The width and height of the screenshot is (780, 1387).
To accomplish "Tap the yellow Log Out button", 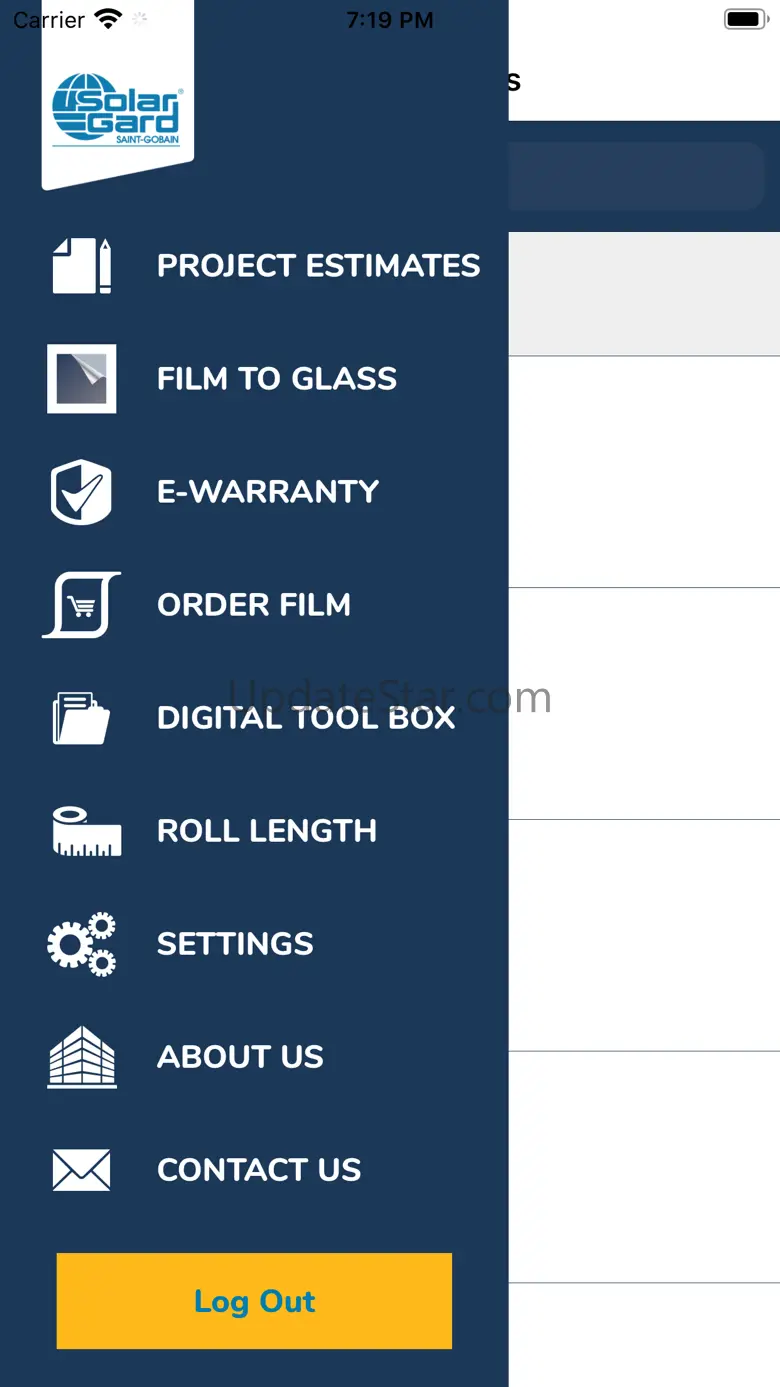I will (x=254, y=1301).
